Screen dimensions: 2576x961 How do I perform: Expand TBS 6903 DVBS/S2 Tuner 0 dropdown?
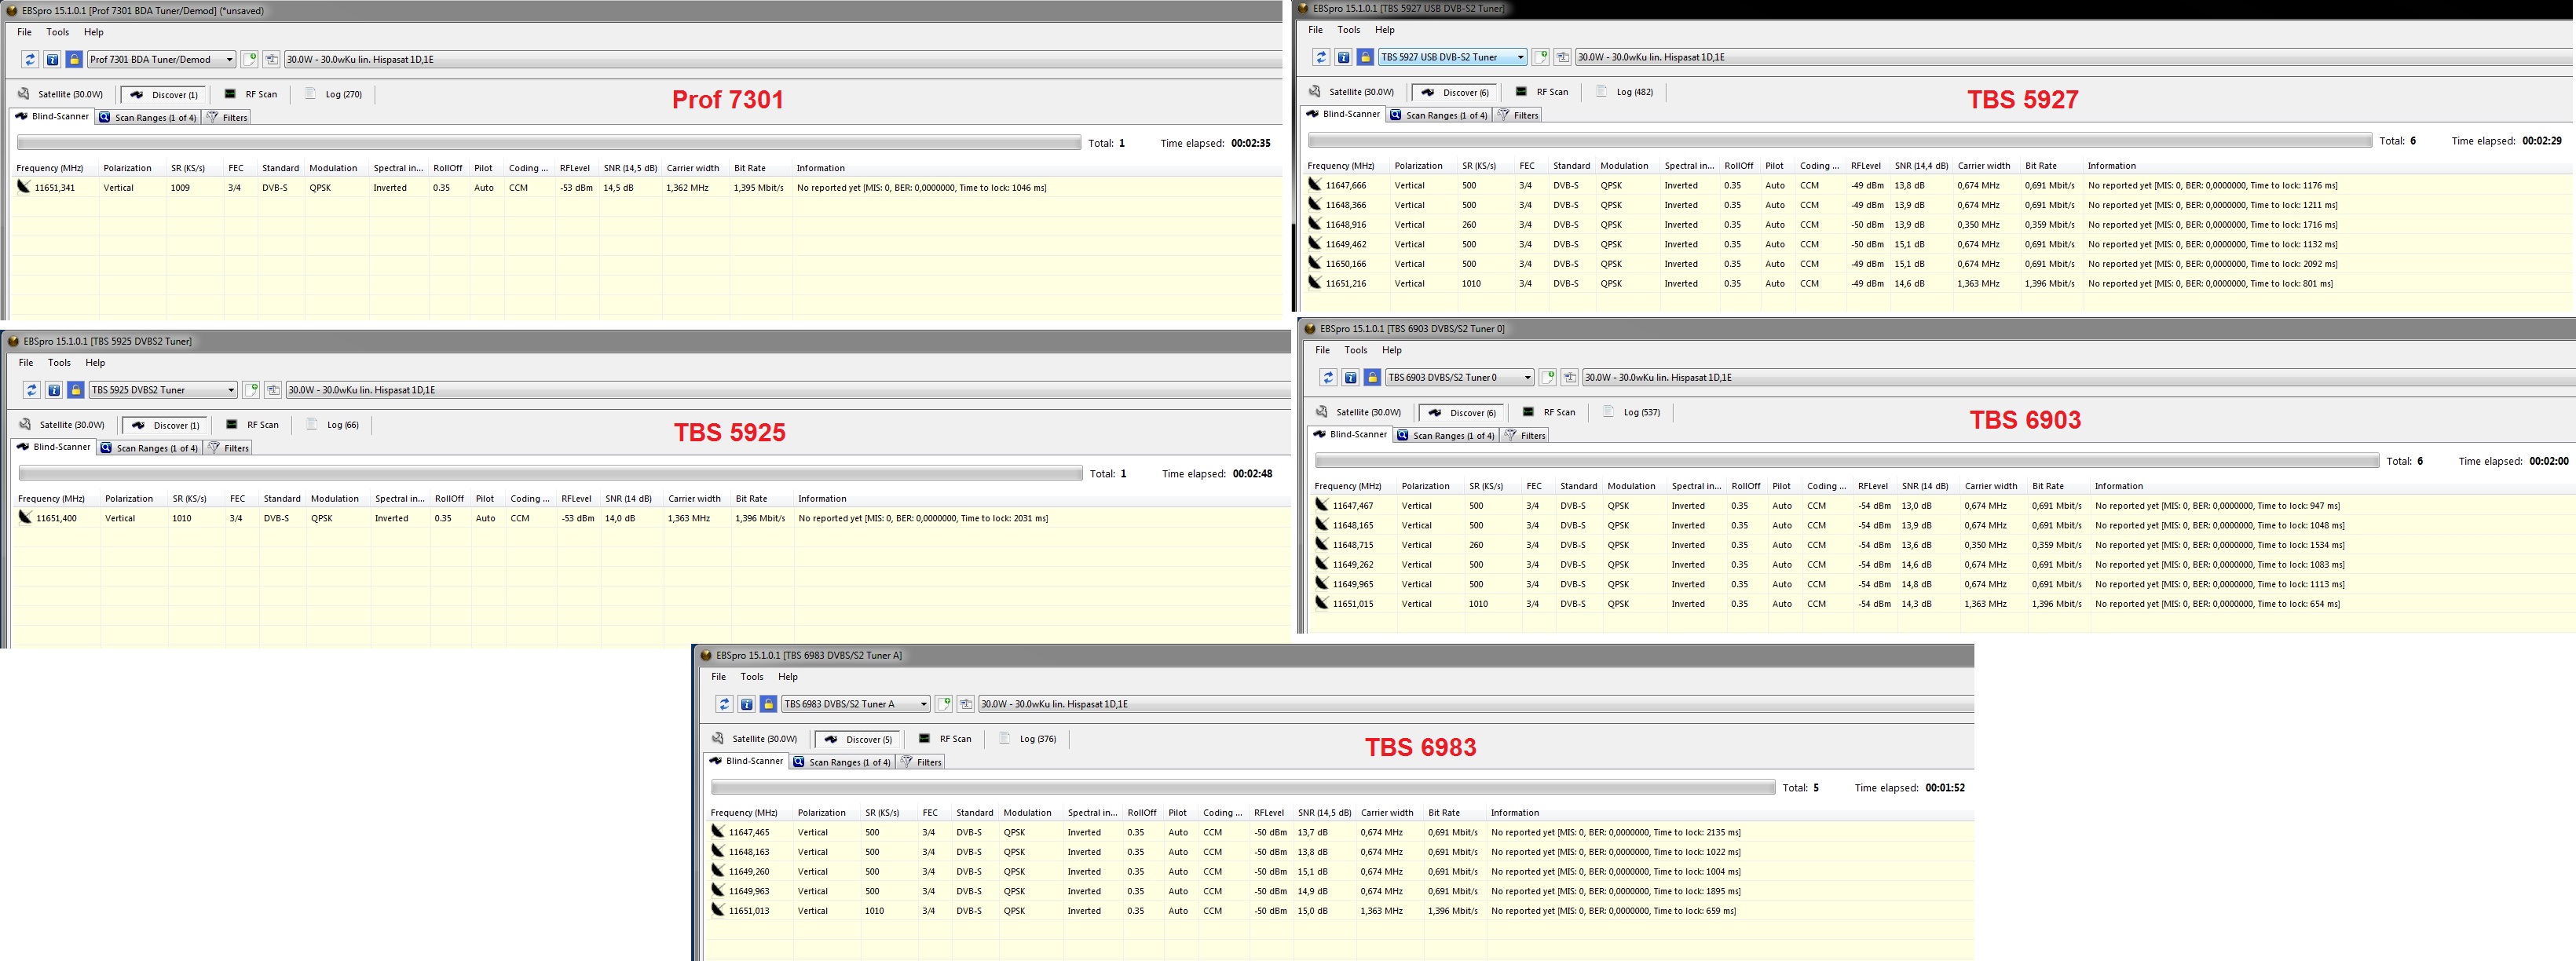click(1459, 378)
